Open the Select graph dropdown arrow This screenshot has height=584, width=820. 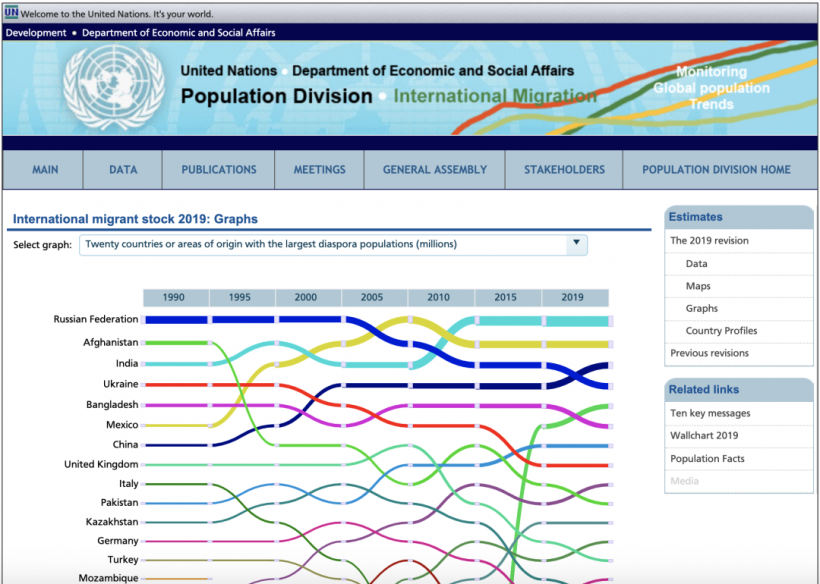(x=576, y=244)
